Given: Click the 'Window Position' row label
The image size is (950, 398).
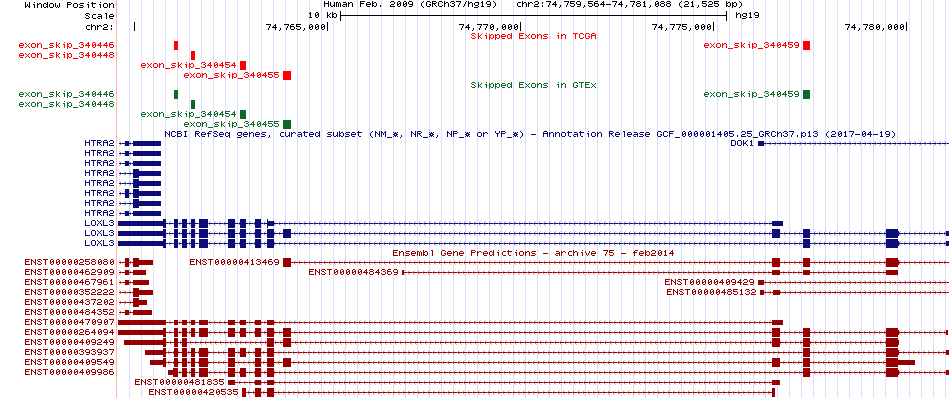Looking at the screenshot, I should pos(70,5).
